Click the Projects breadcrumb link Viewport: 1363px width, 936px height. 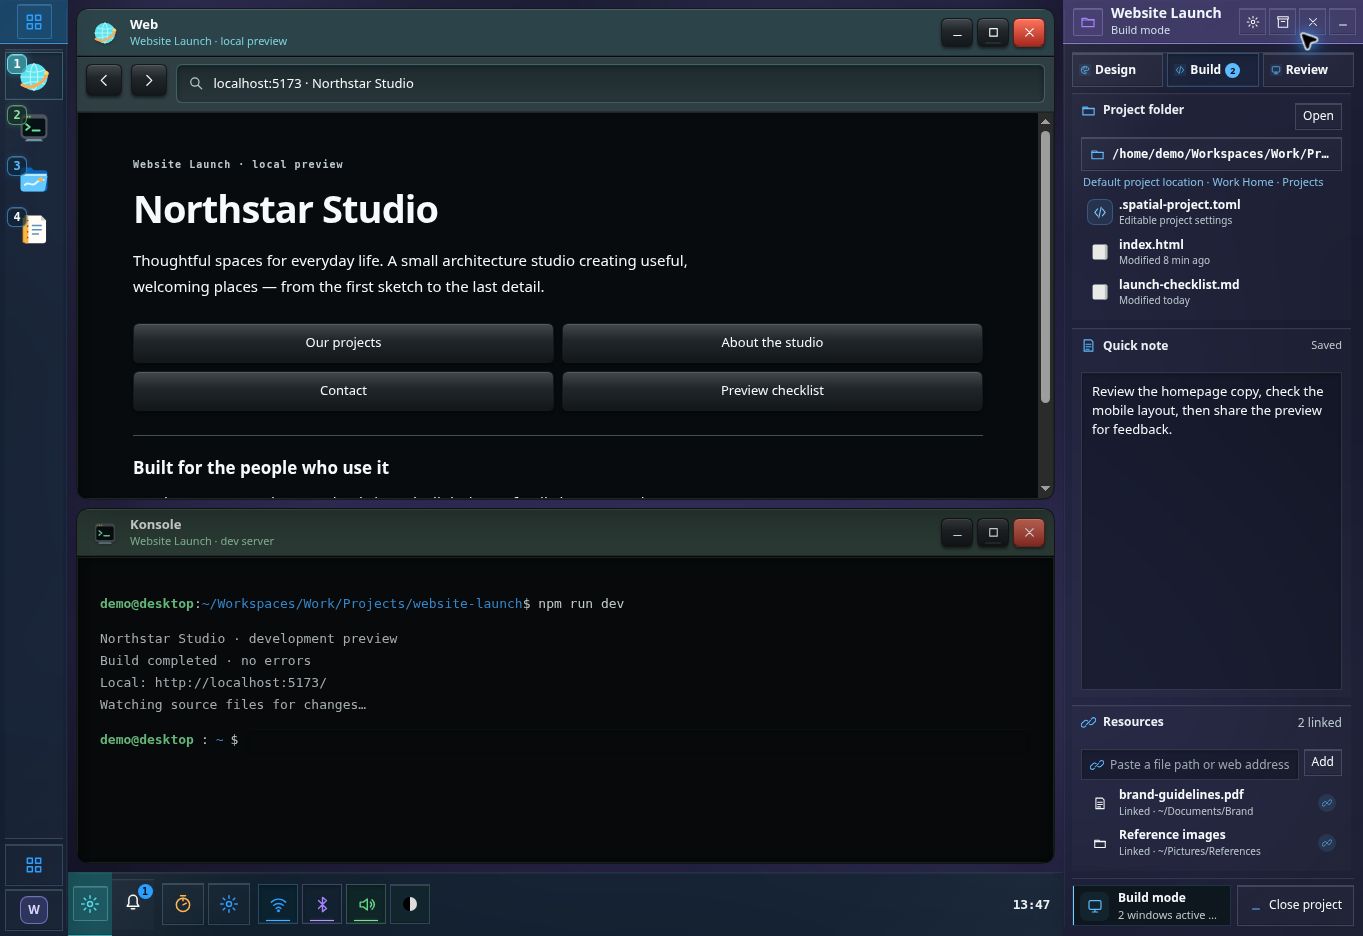[1302, 182]
